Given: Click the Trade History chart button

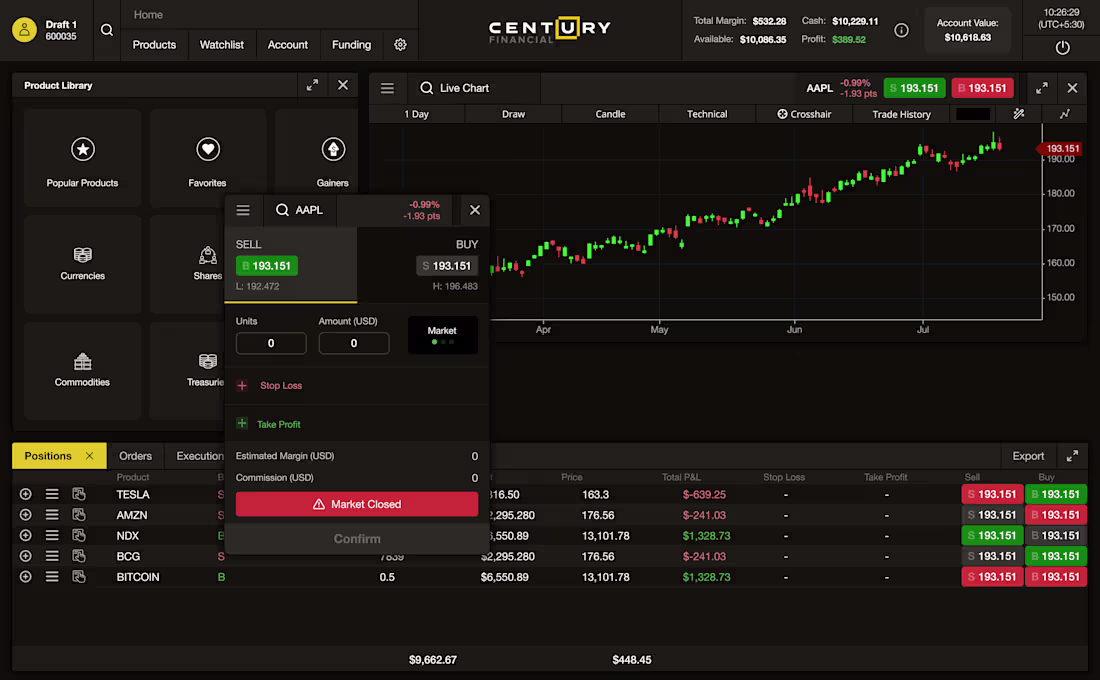Looking at the screenshot, I should click(x=901, y=114).
